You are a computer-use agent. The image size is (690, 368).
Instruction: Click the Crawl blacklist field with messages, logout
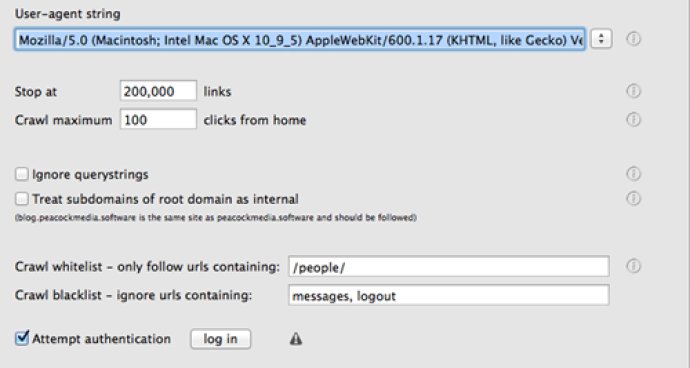click(449, 295)
